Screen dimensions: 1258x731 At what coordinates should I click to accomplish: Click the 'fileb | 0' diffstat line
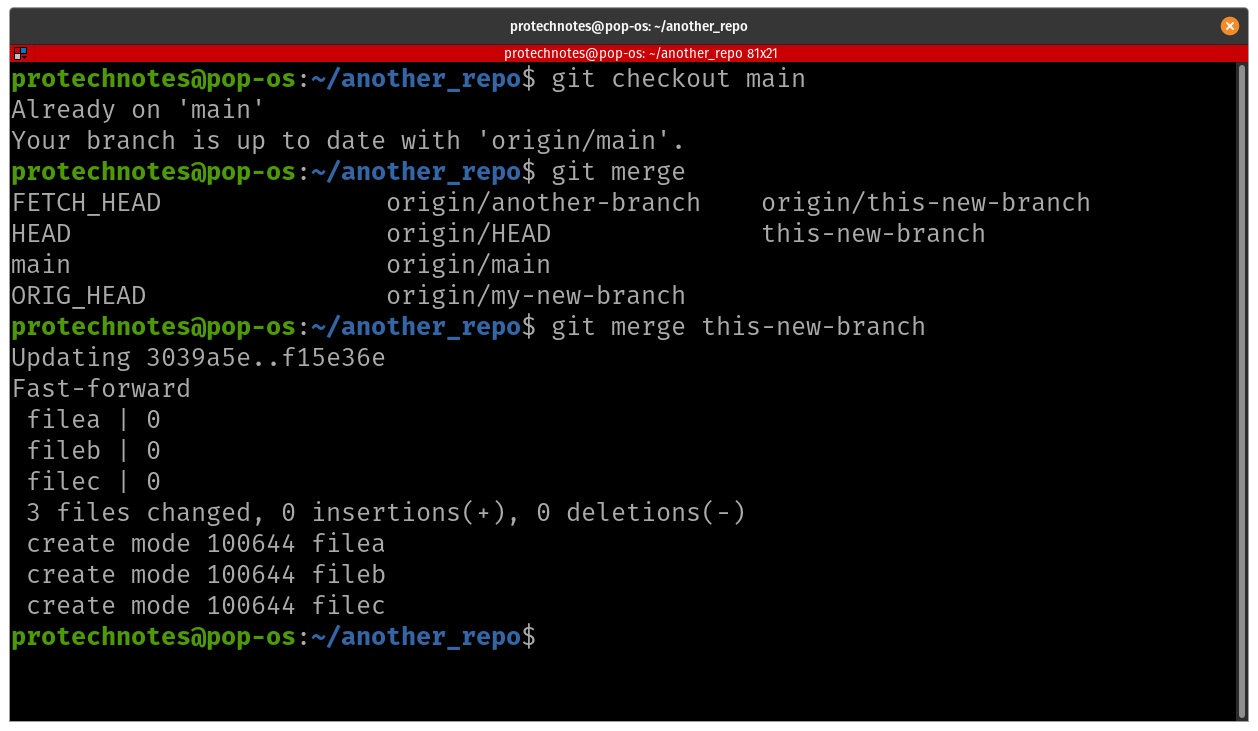(x=94, y=451)
